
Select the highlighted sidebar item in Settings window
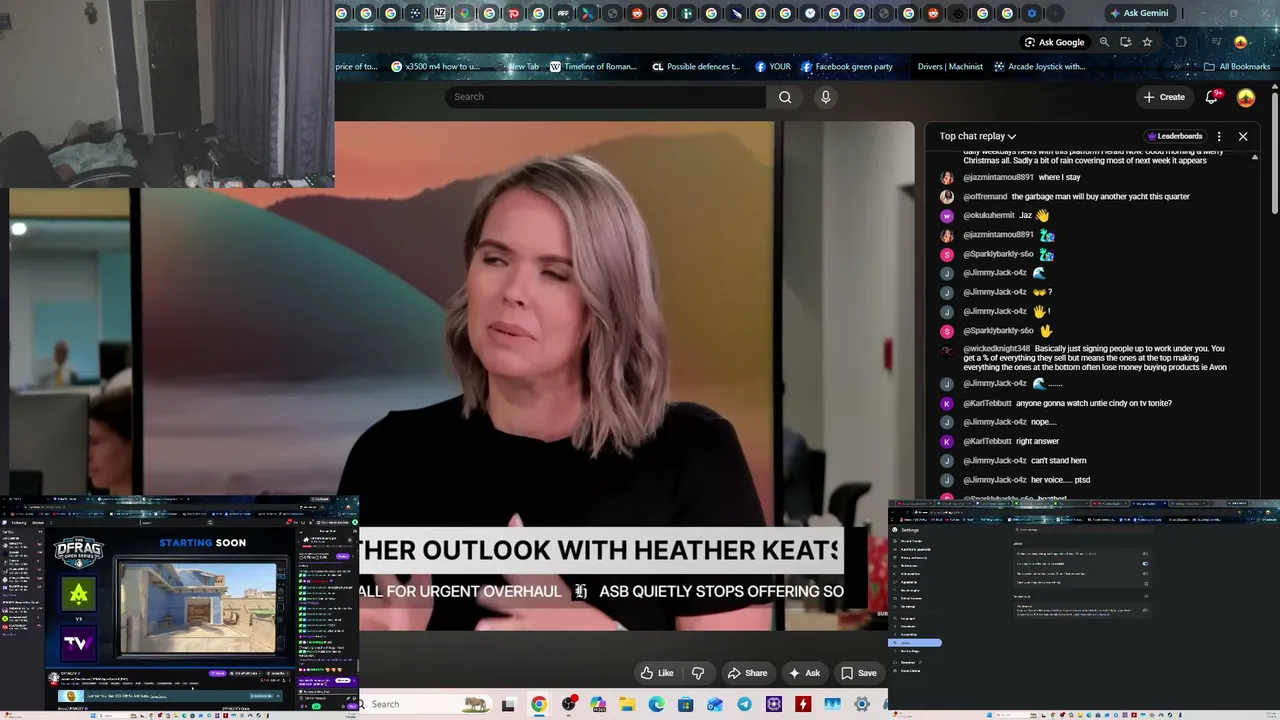tap(916, 642)
